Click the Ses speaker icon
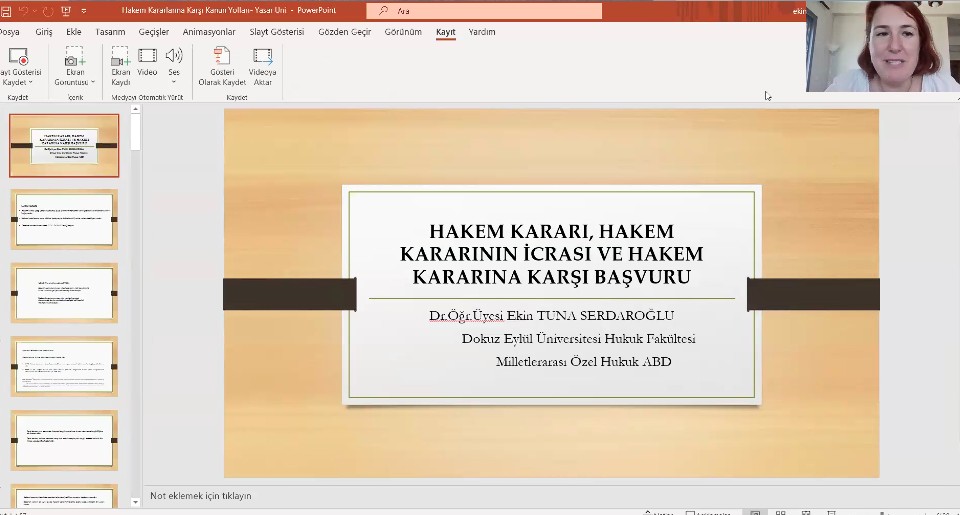 click(174, 56)
